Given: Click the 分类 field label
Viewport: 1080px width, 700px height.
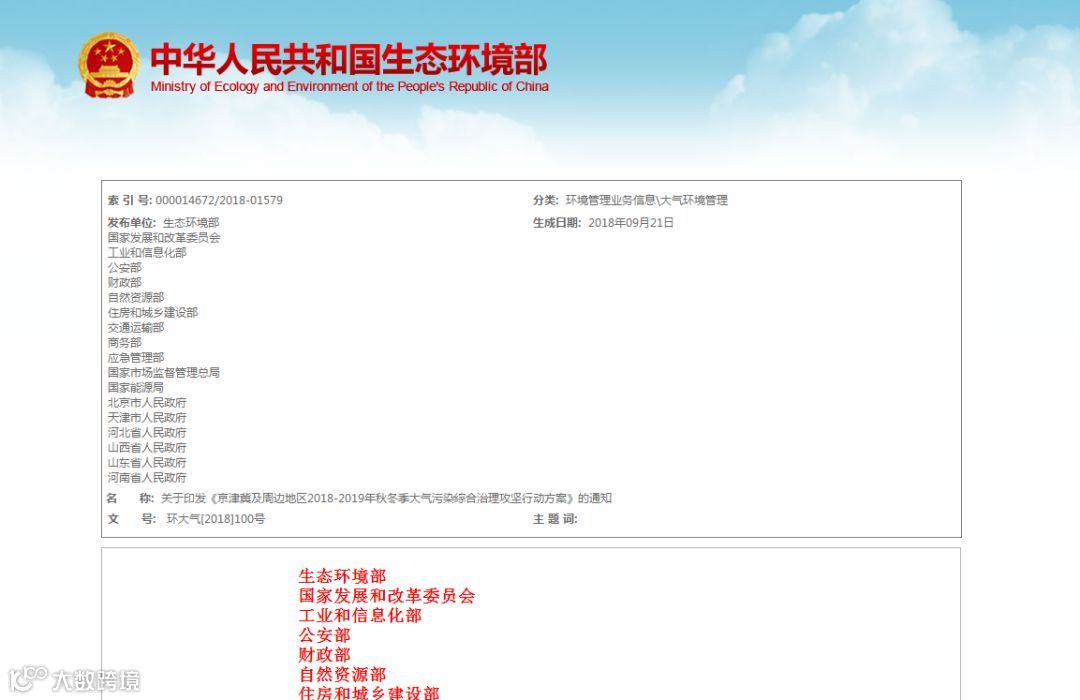Looking at the screenshot, I should [546, 200].
